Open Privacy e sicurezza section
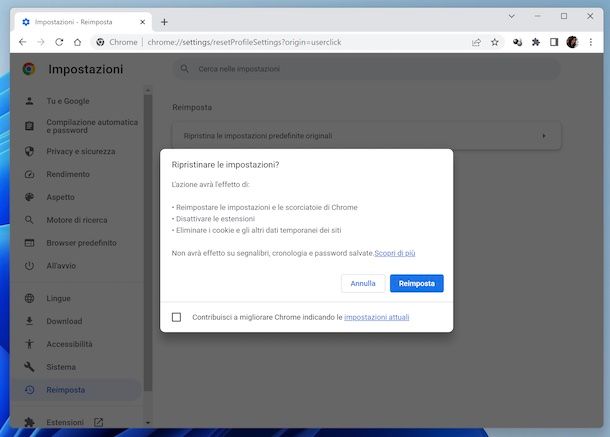The image size is (610, 437). (76, 151)
